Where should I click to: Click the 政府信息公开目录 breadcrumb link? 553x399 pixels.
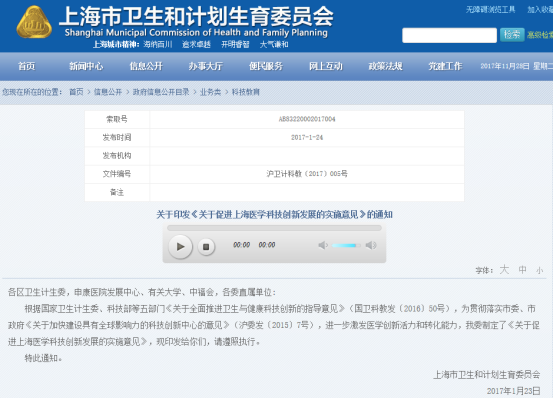point(161,92)
